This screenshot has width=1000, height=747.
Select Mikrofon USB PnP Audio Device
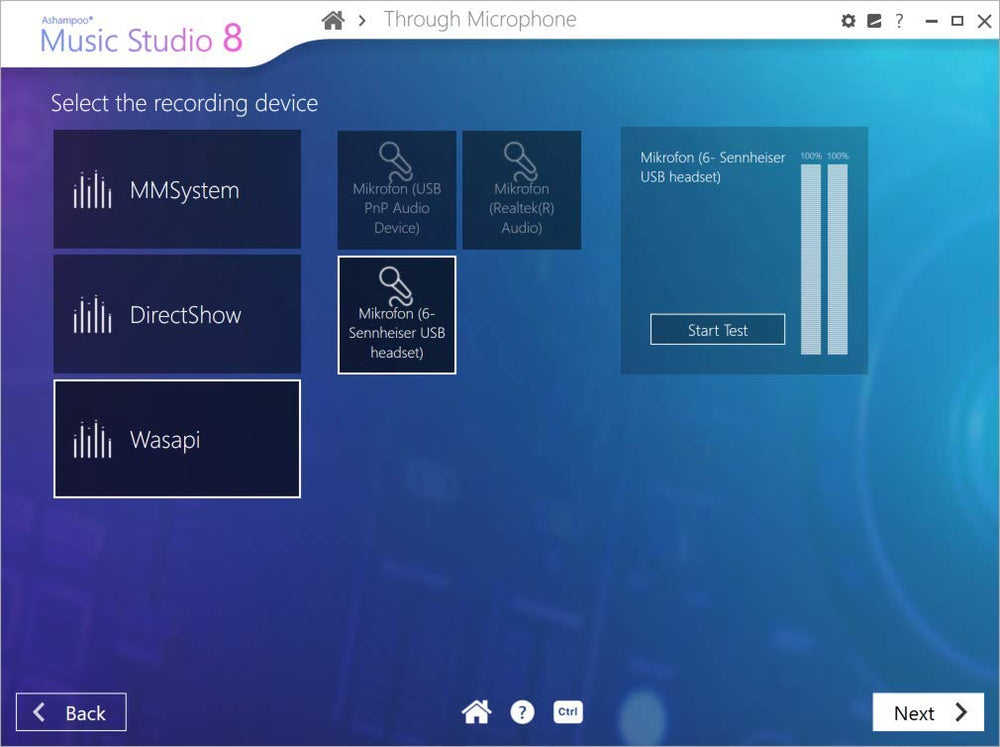tap(397, 190)
